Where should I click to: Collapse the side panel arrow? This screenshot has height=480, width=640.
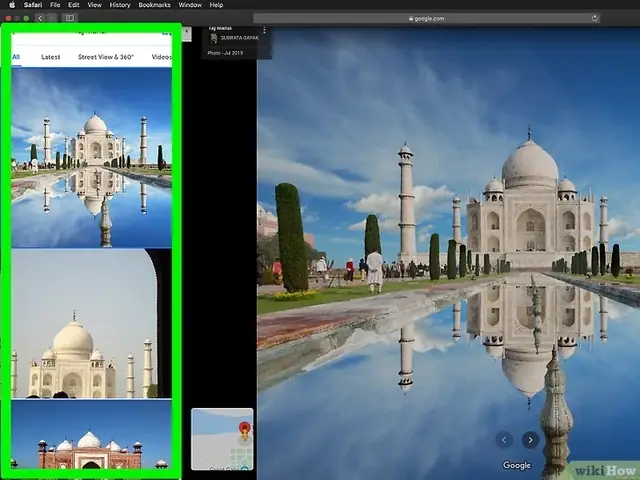click(187, 33)
